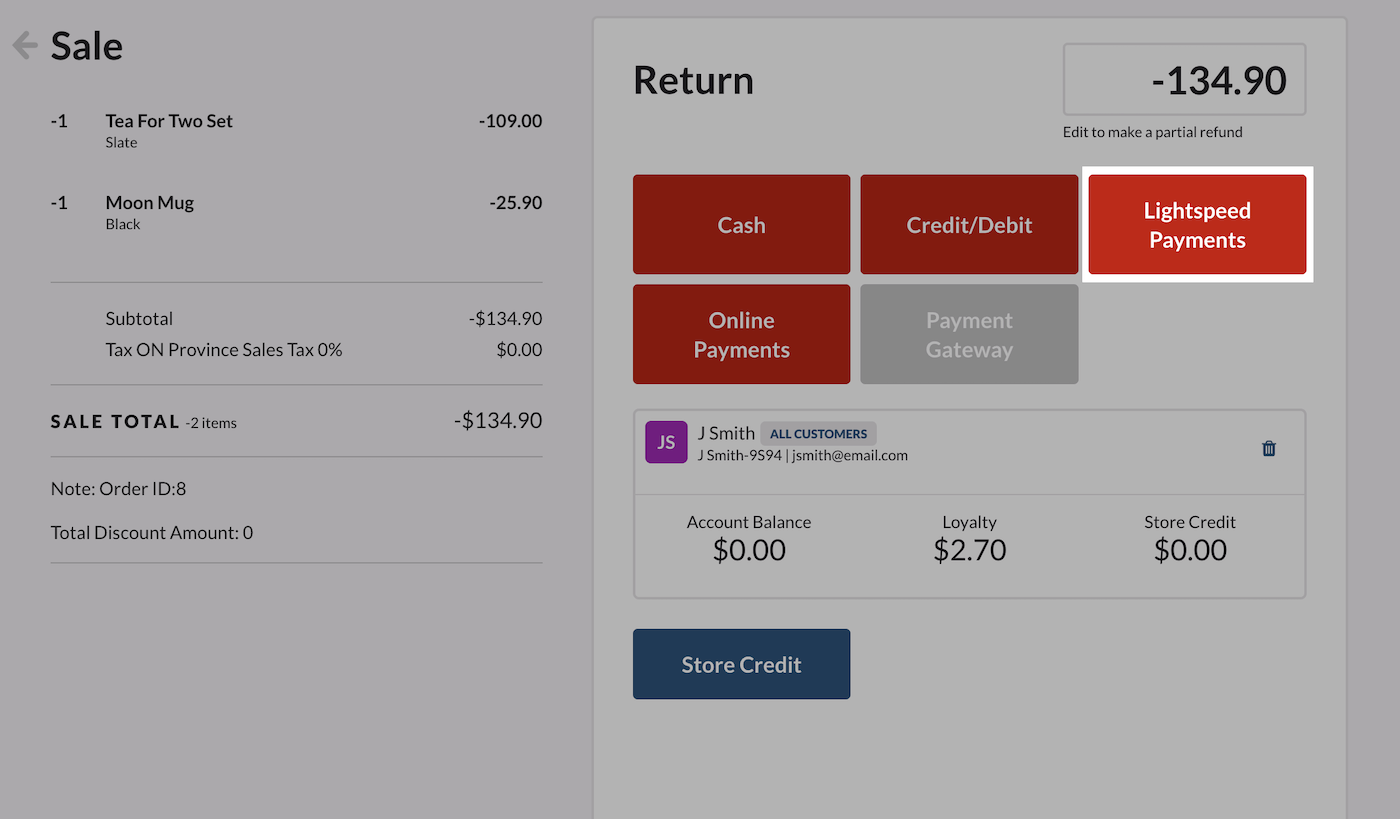Click the Loyalty balance of $2.70
This screenshot has height=819, width=1400.
coord(969,550)
